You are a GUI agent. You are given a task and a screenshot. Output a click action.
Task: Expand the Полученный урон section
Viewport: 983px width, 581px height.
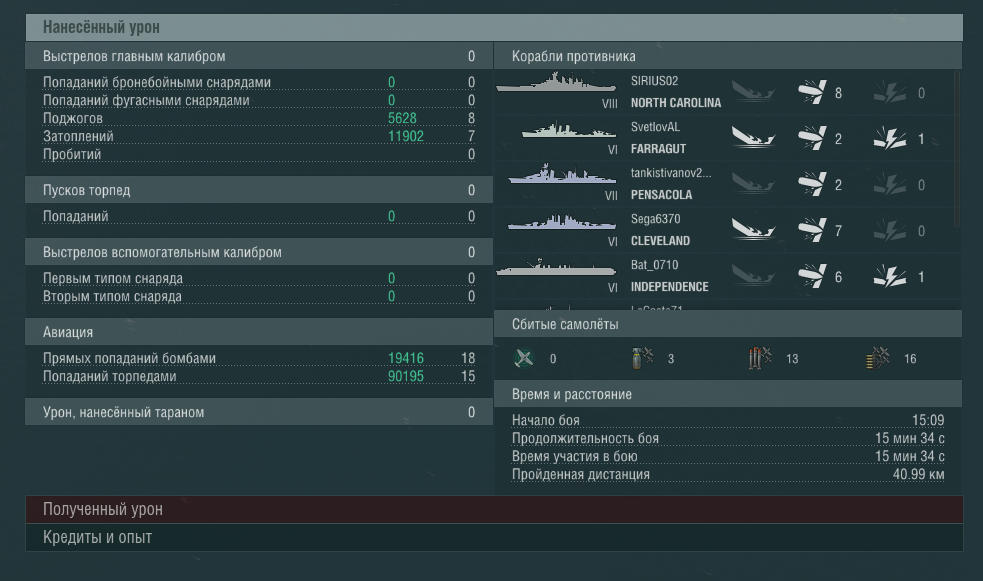pyautogui.click(x=494, y=509)
